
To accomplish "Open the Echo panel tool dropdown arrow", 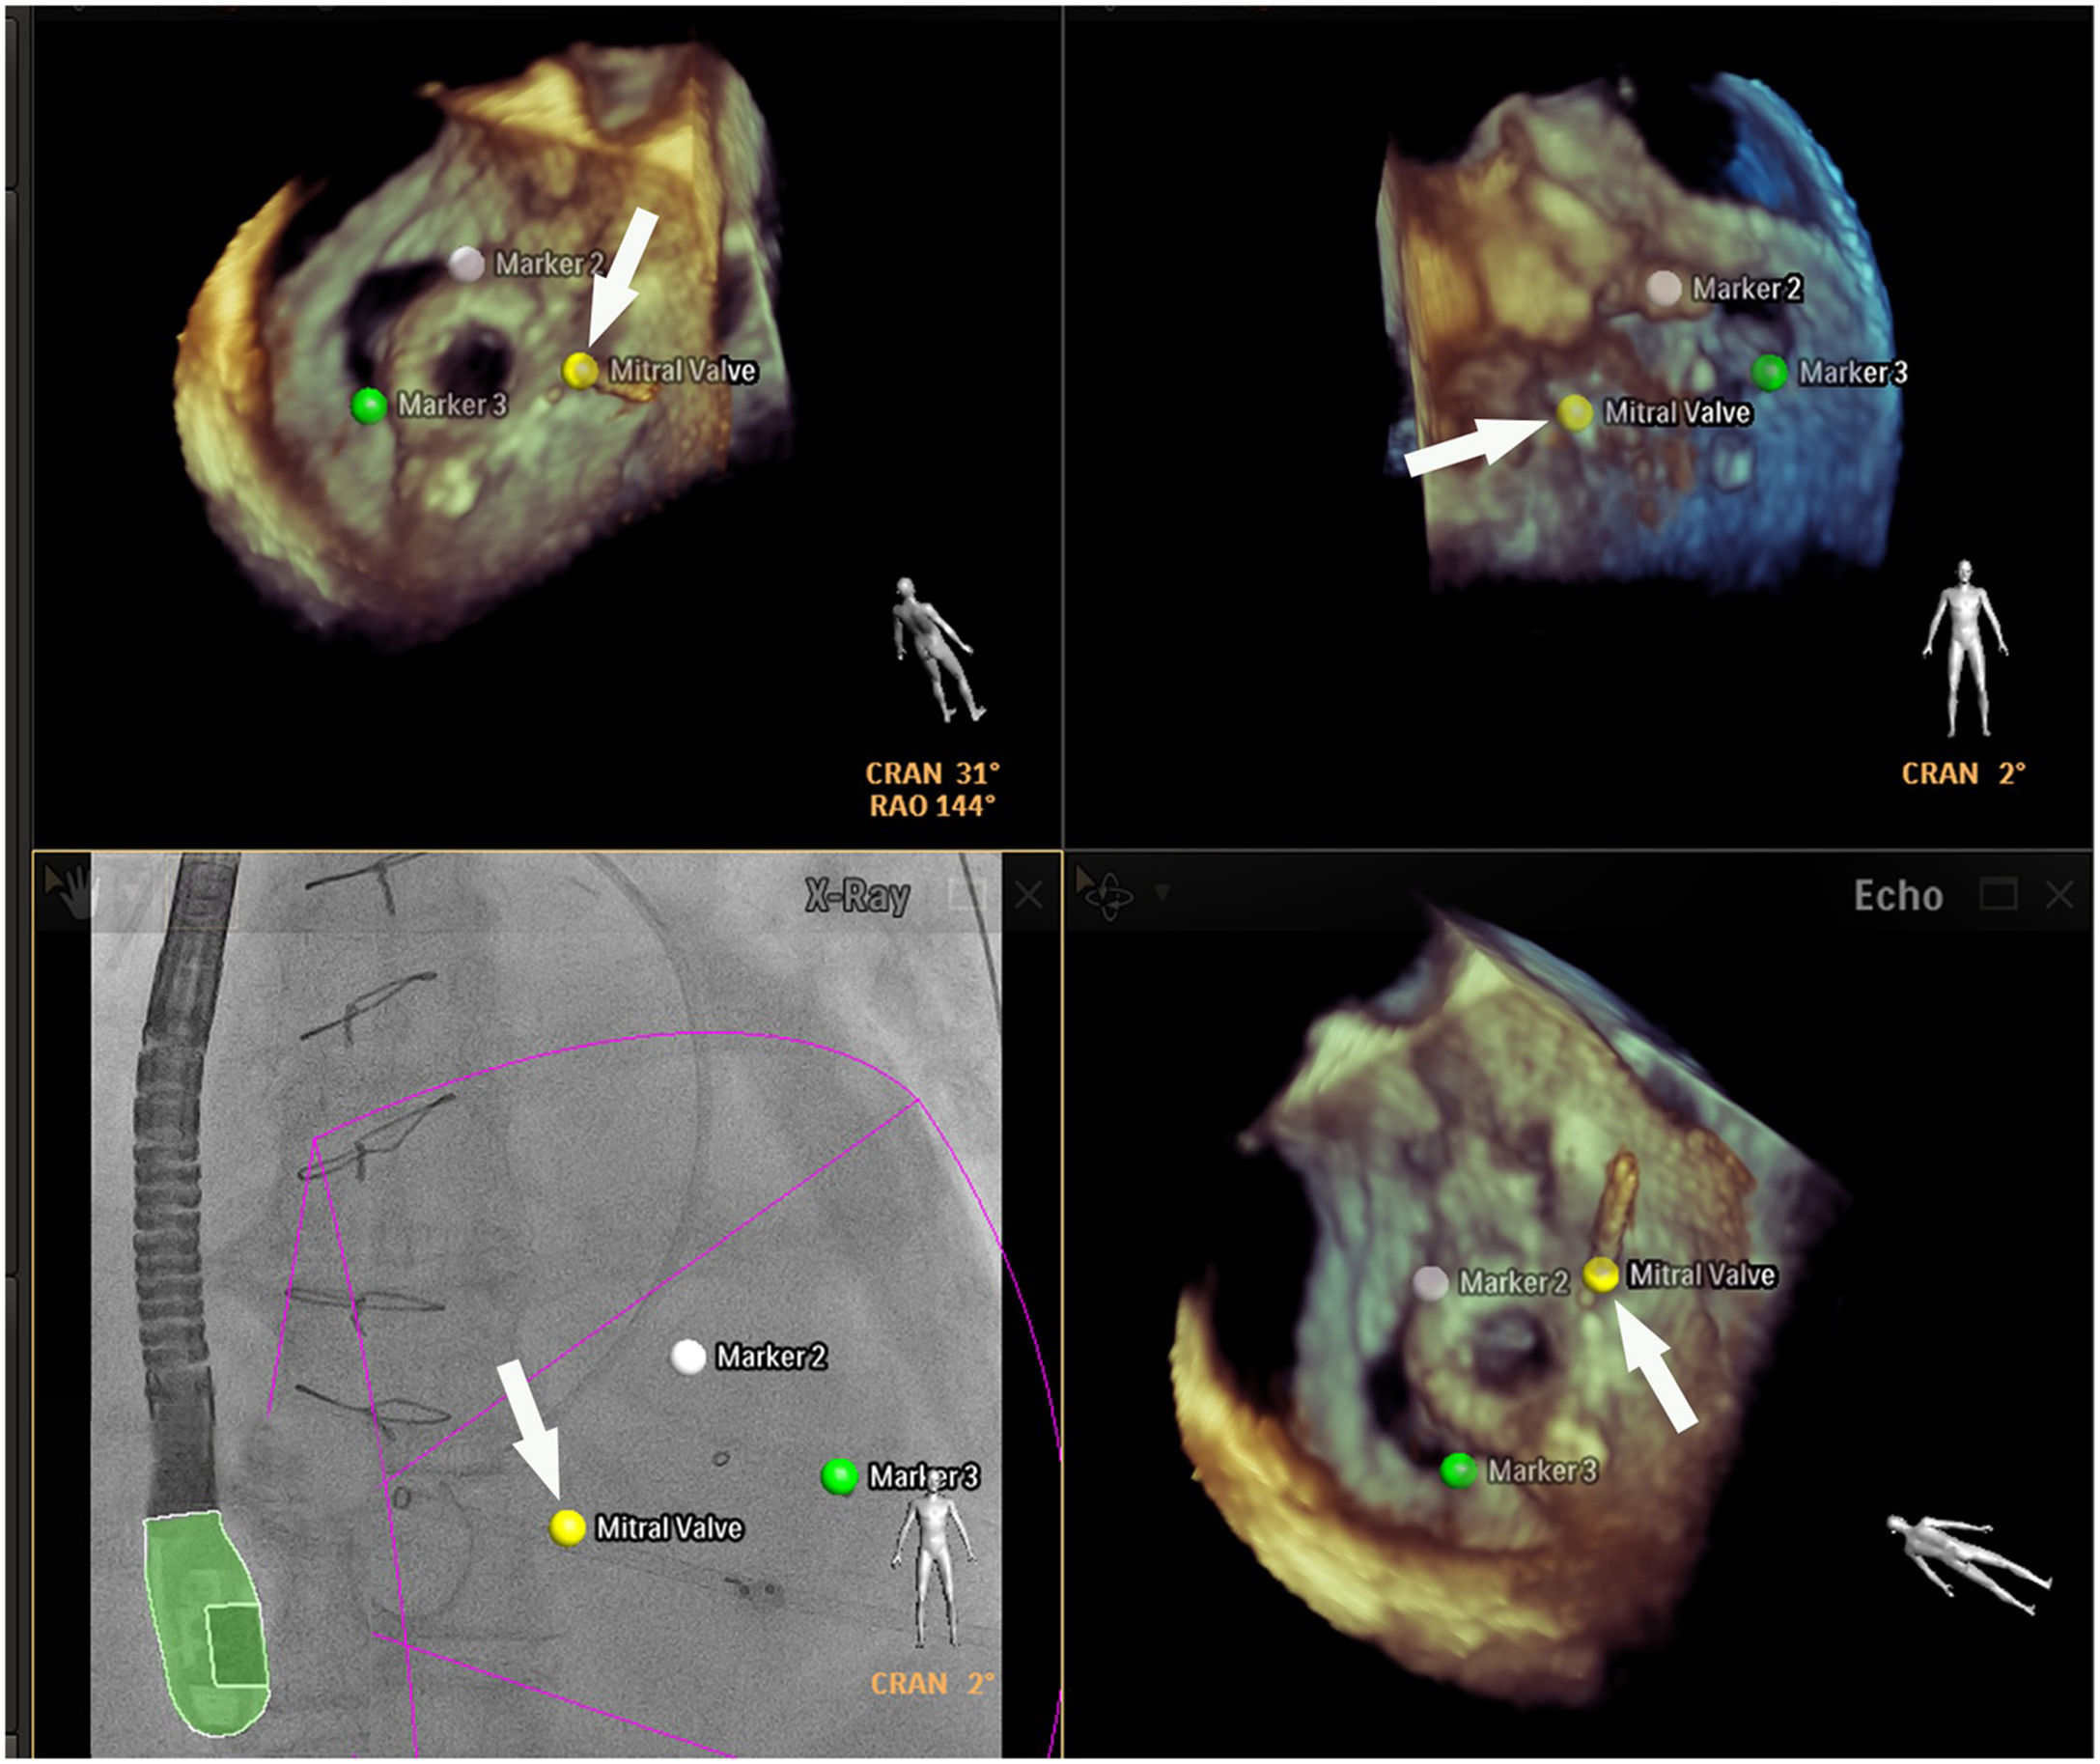I will pos(1162,891).
